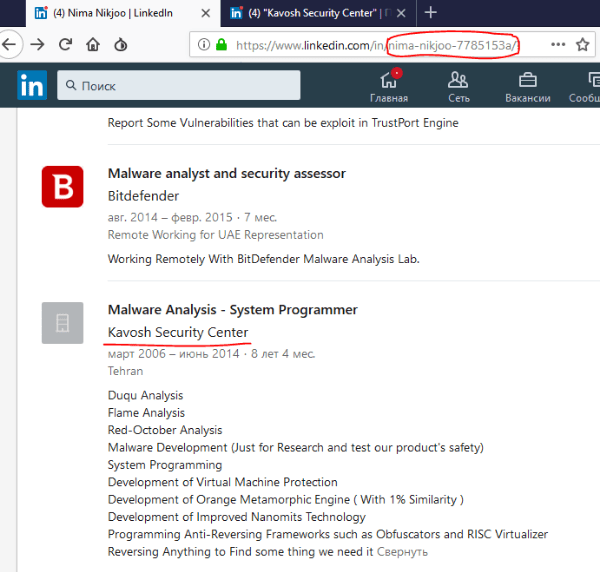Image resolution: width=600 pixels, height=572 pixels.
Task: Open the Kavosh Security Center company link
Action: [178, 332]
